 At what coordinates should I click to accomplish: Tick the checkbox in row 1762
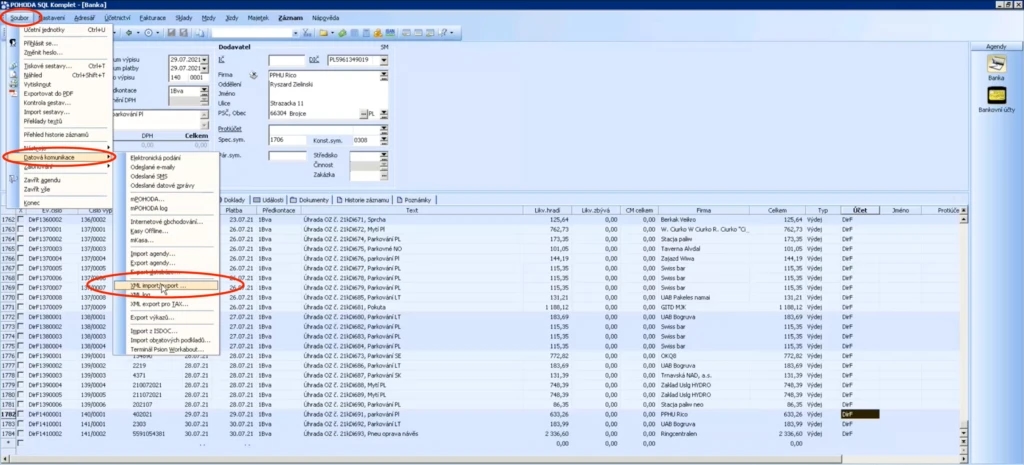pos(20,220)
